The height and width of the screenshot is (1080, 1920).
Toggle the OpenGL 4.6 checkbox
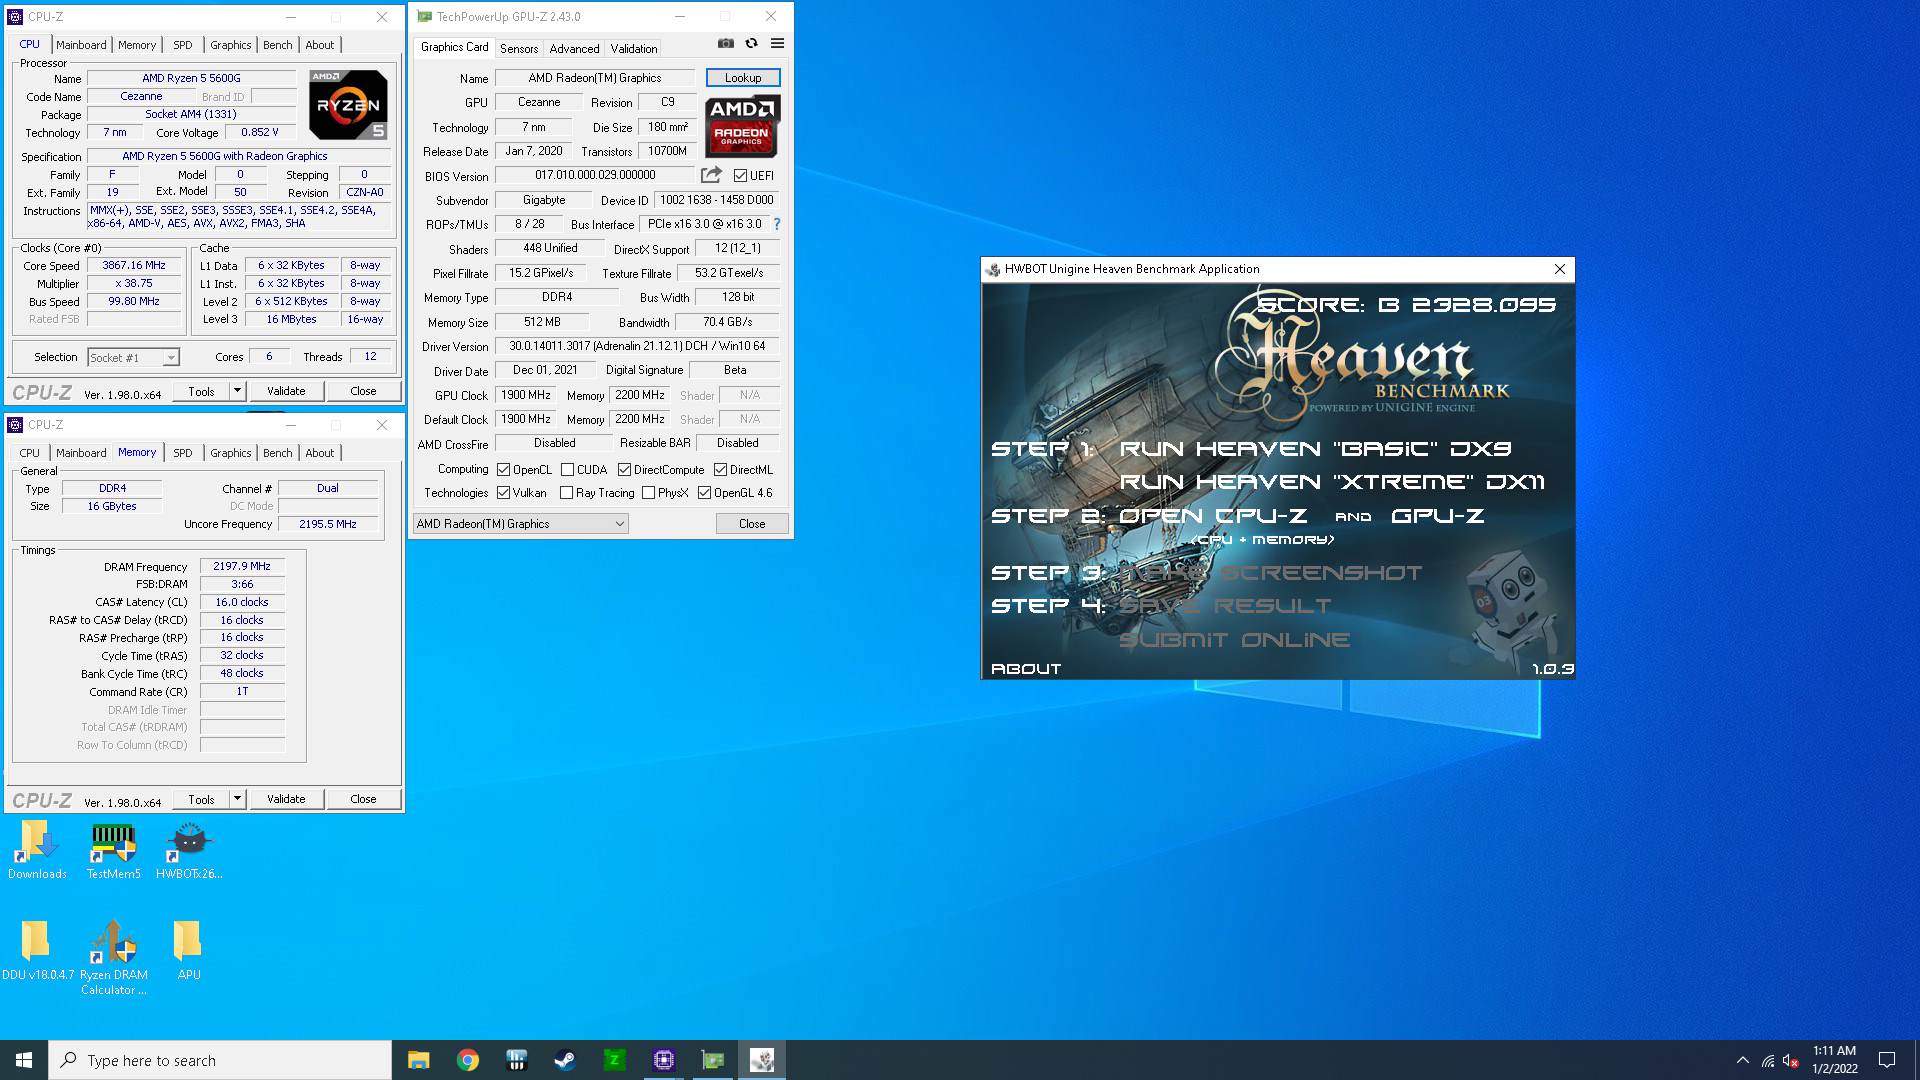705,493
